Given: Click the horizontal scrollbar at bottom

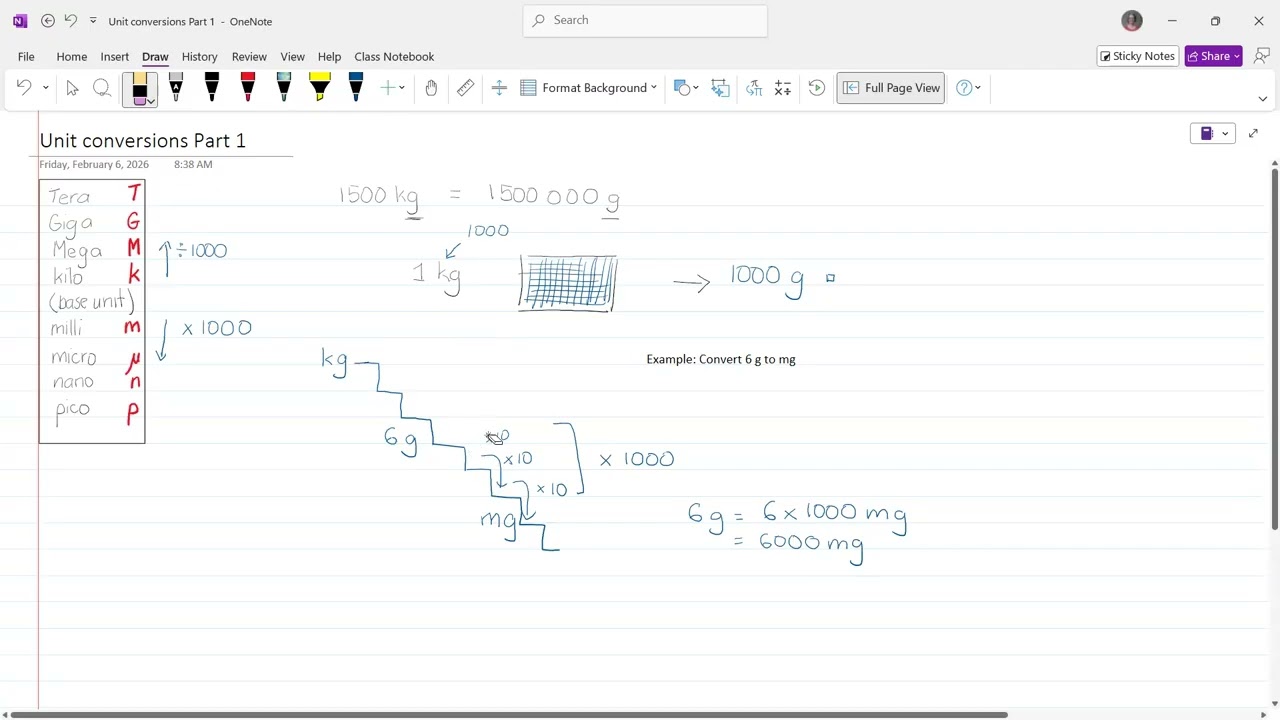Looking at the screenshot, I should click(x=509, y=715).
